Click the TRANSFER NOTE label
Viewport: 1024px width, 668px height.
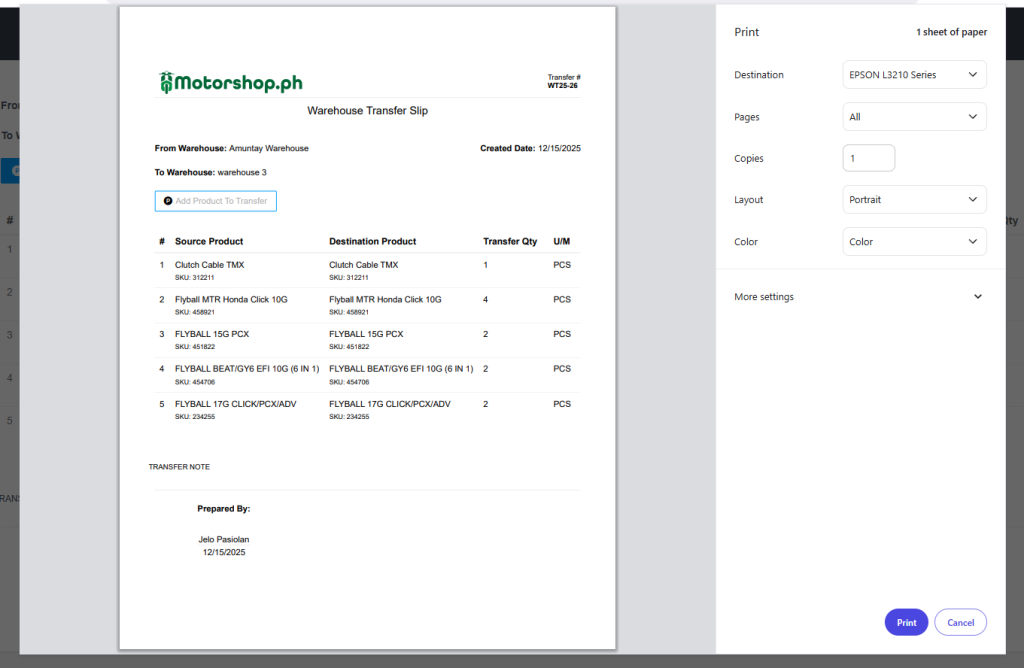tap(179, 467)
